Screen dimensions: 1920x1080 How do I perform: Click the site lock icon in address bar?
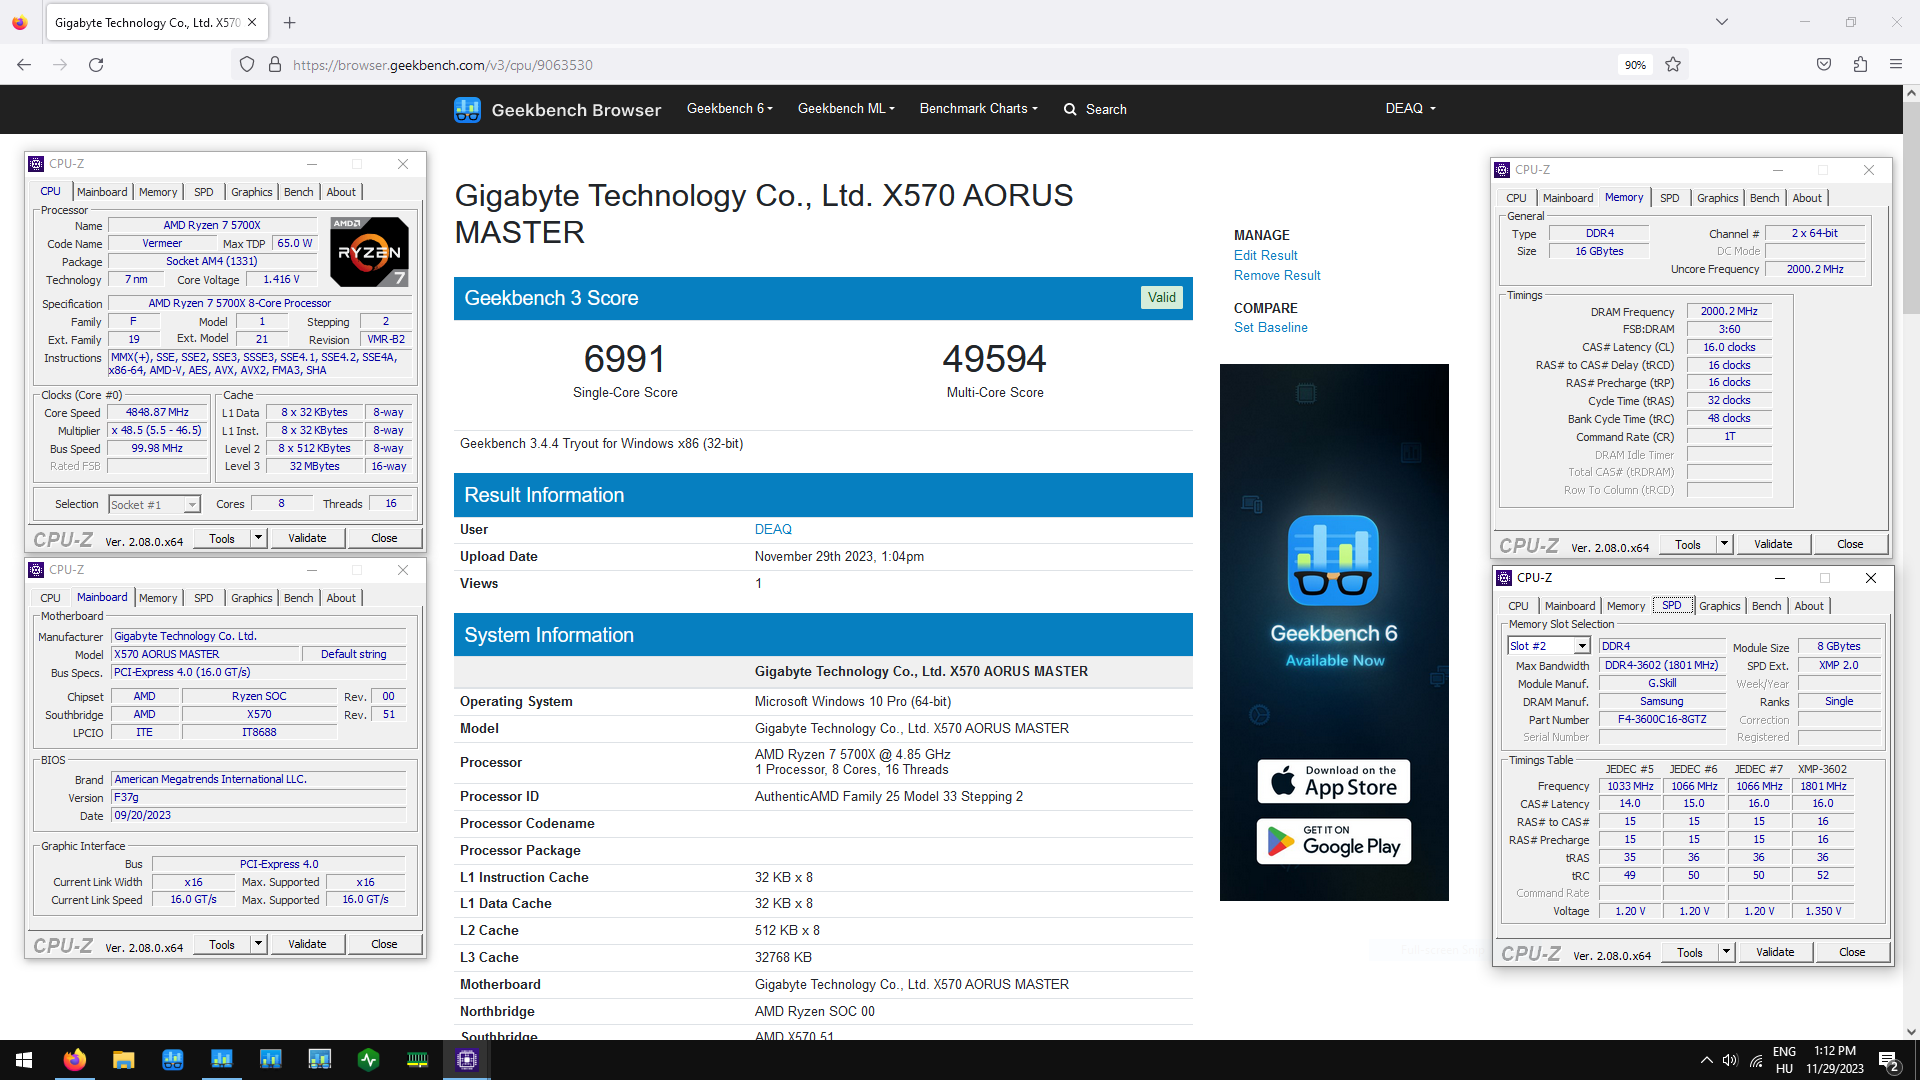tap(275, 65)
